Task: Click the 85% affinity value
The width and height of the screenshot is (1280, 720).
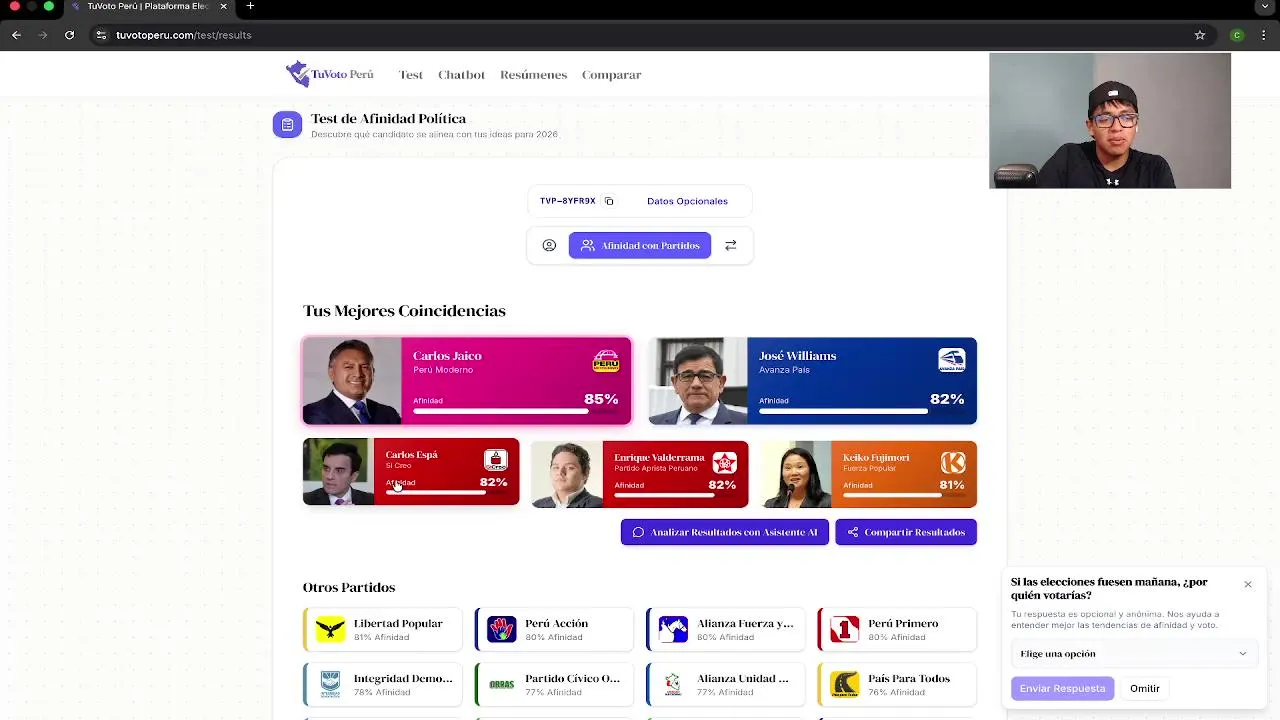Action: 601,399
